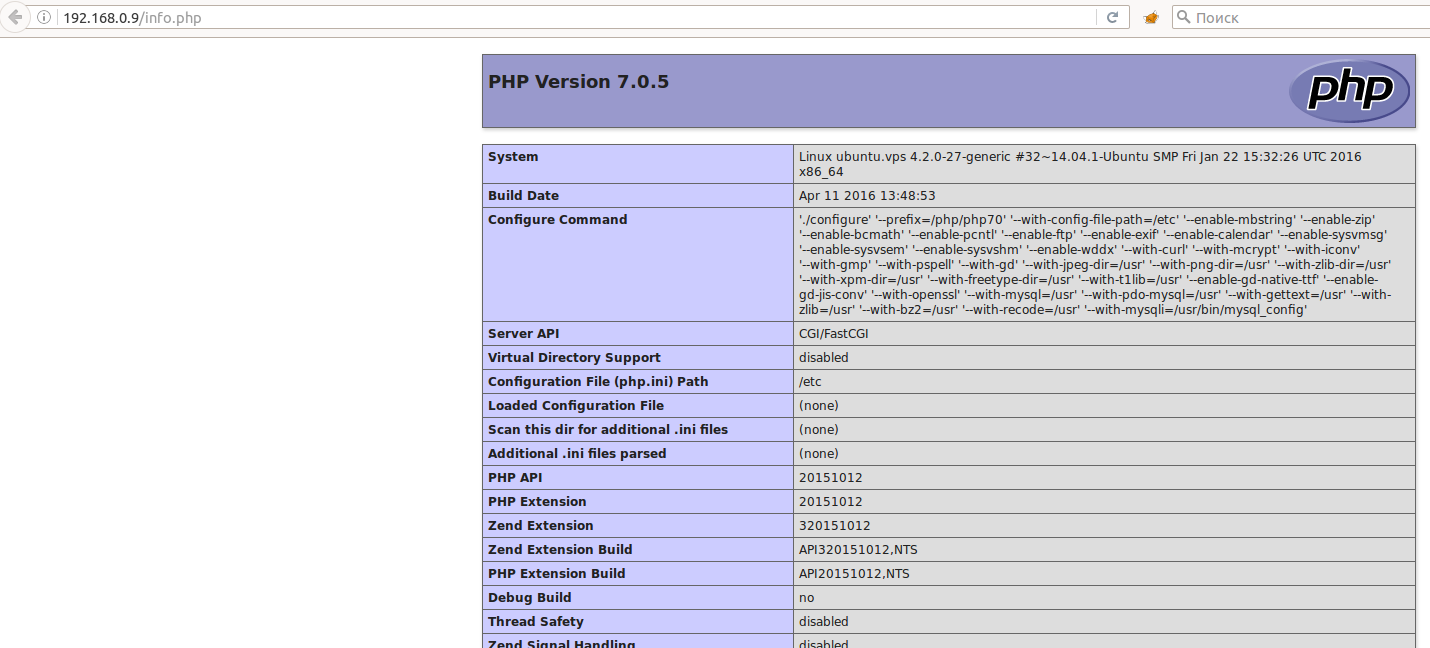Open site information icon beside the address

[45, 18]
